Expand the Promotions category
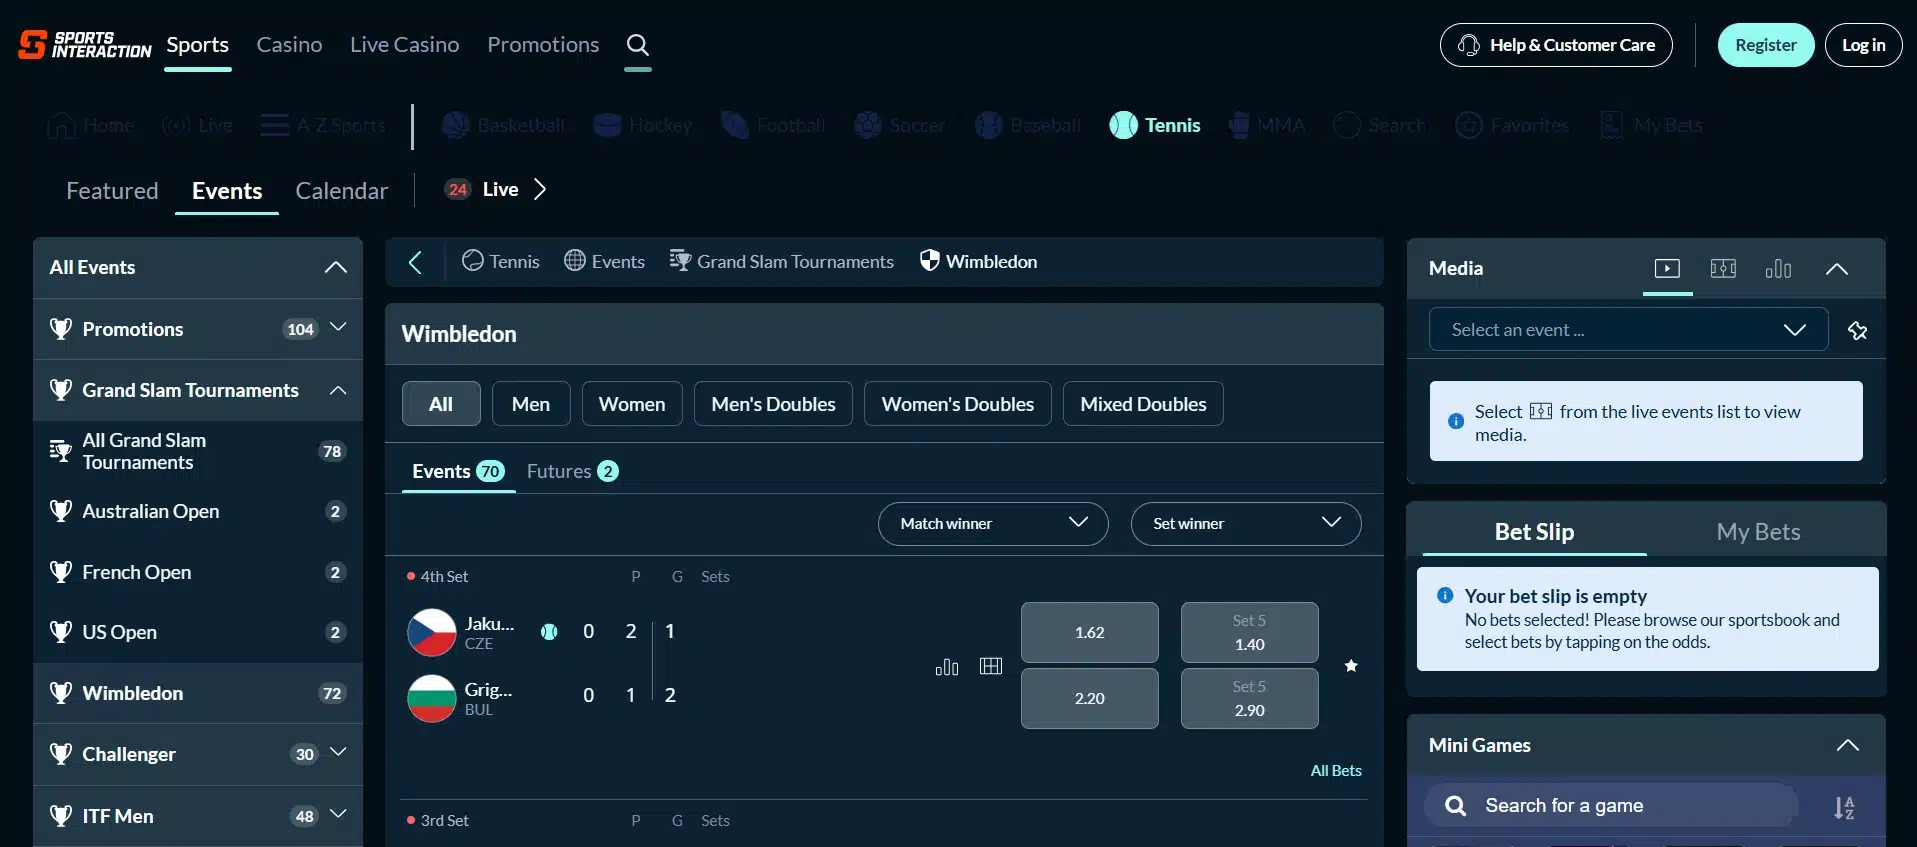Image resolution: width=1917 pixels, height=847 pixels. [x=338, y=328]
